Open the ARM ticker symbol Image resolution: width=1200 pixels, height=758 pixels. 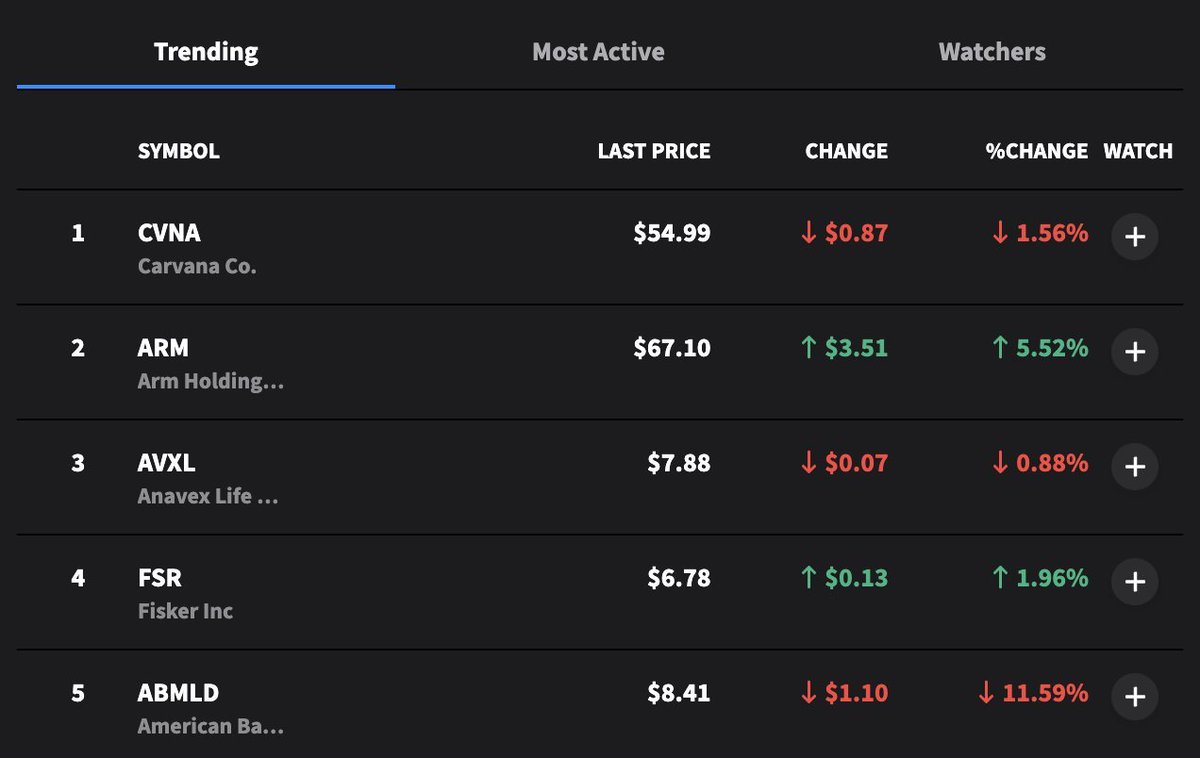coord(163,348)
